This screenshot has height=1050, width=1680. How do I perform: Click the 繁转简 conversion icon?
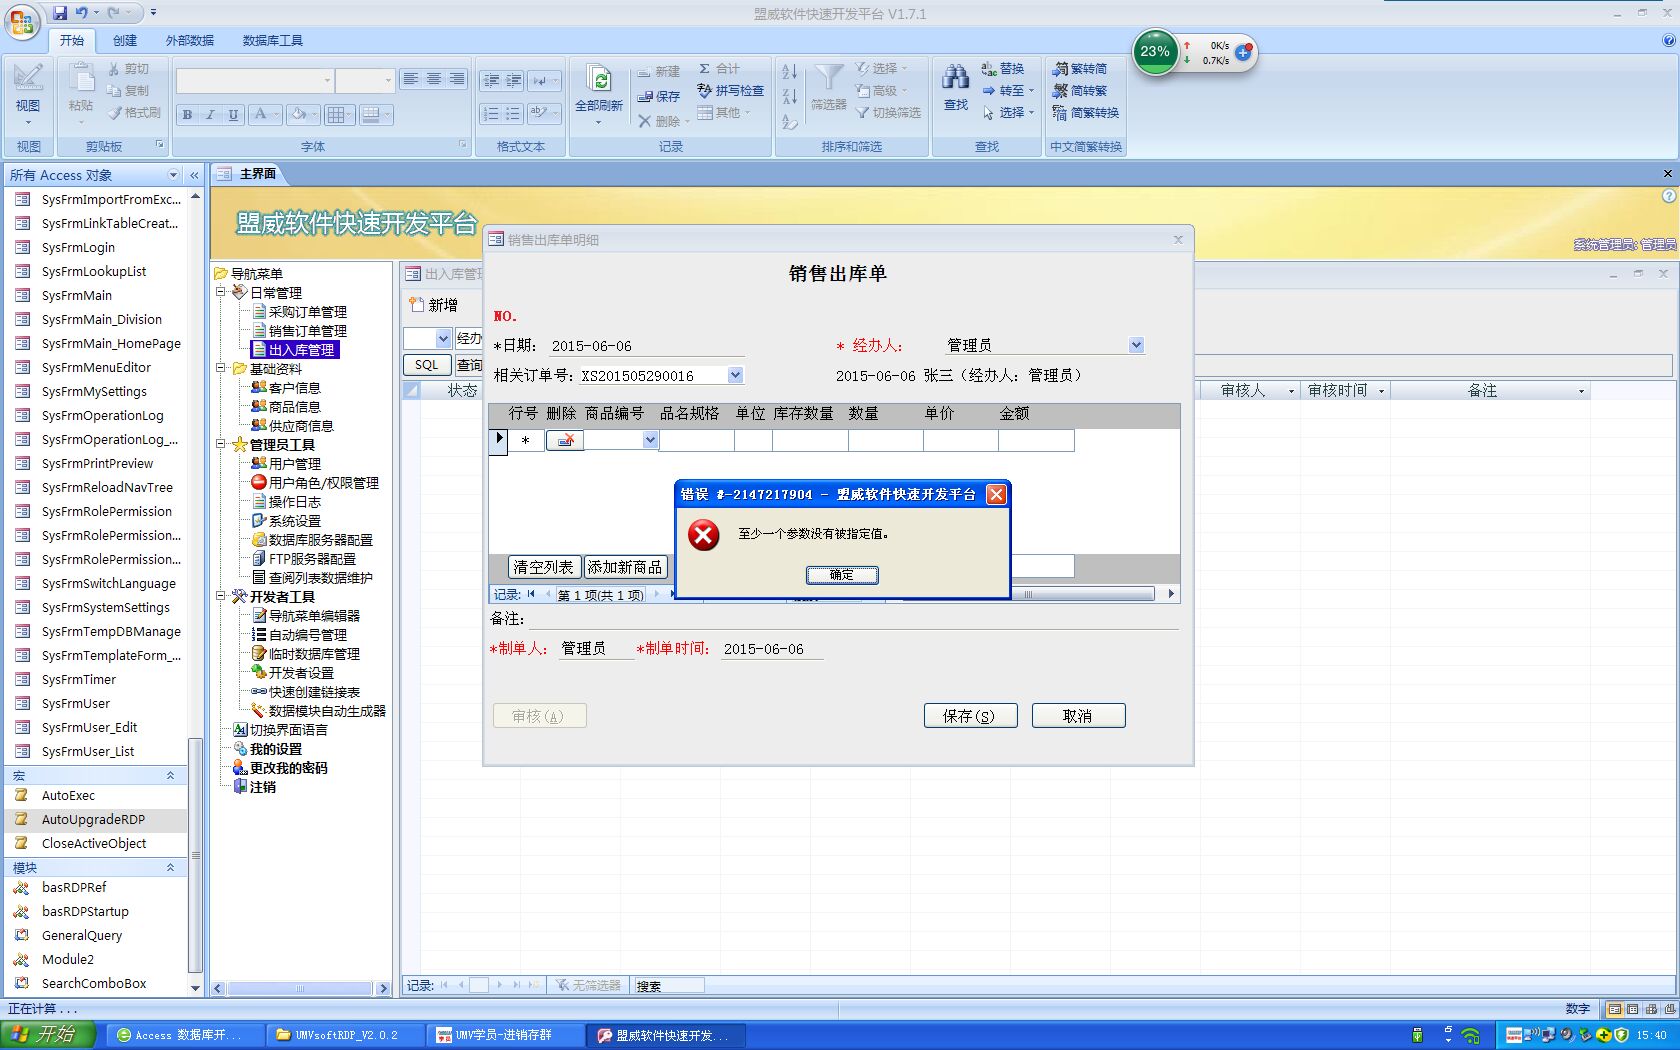click(1061, 69)
